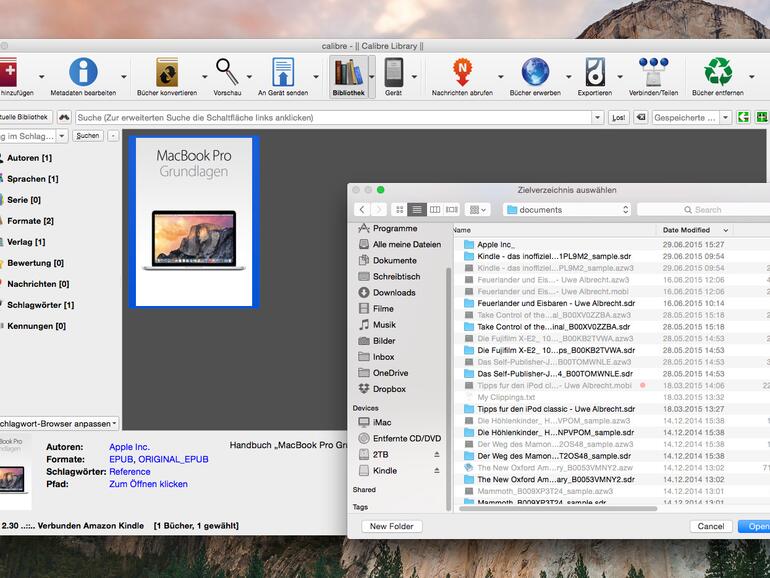The width and height of the screenshot is (770, 578).
Task: Click the Metadaten bearbeiten icon
Action: pyautogui.click(x=83, y=73)
